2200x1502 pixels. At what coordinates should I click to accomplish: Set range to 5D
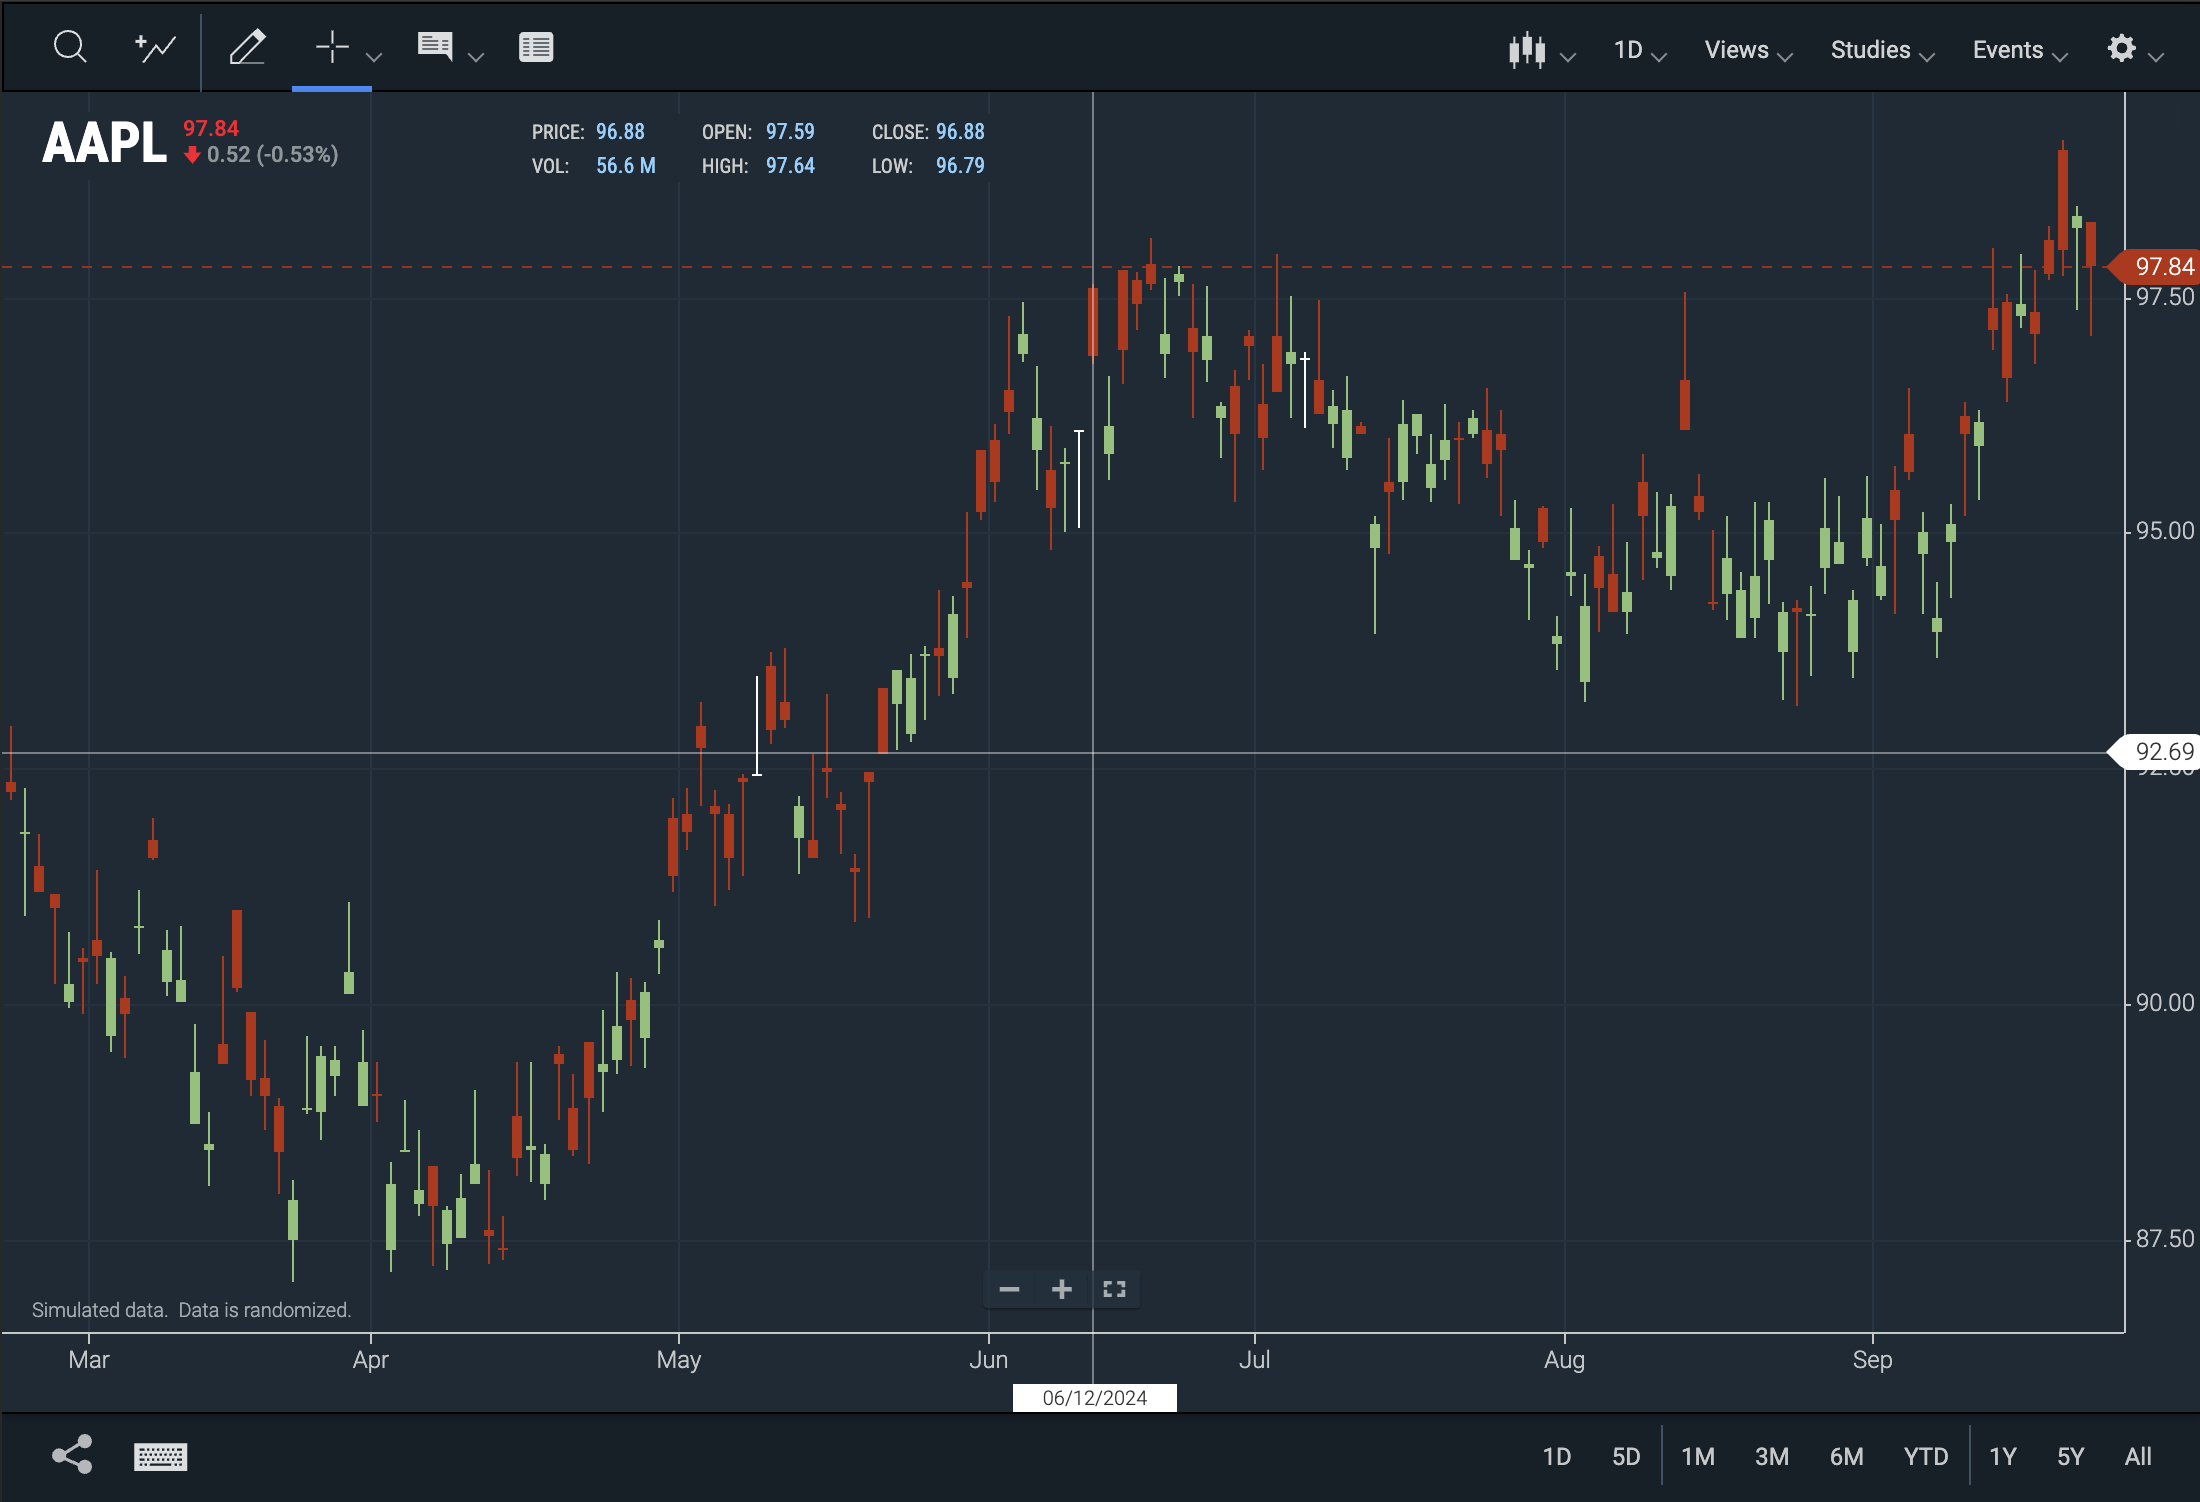coord(1626,1456)
